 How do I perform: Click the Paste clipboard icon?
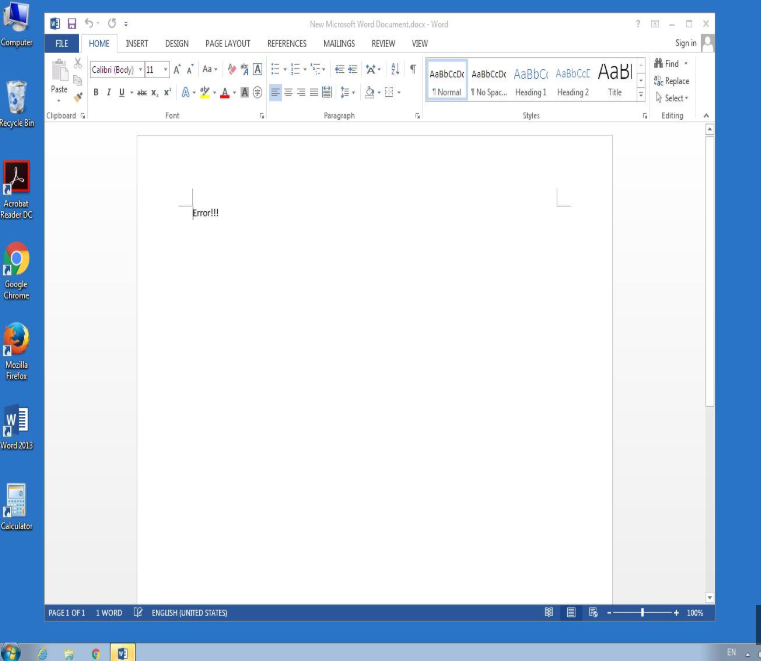pos(59,71)
